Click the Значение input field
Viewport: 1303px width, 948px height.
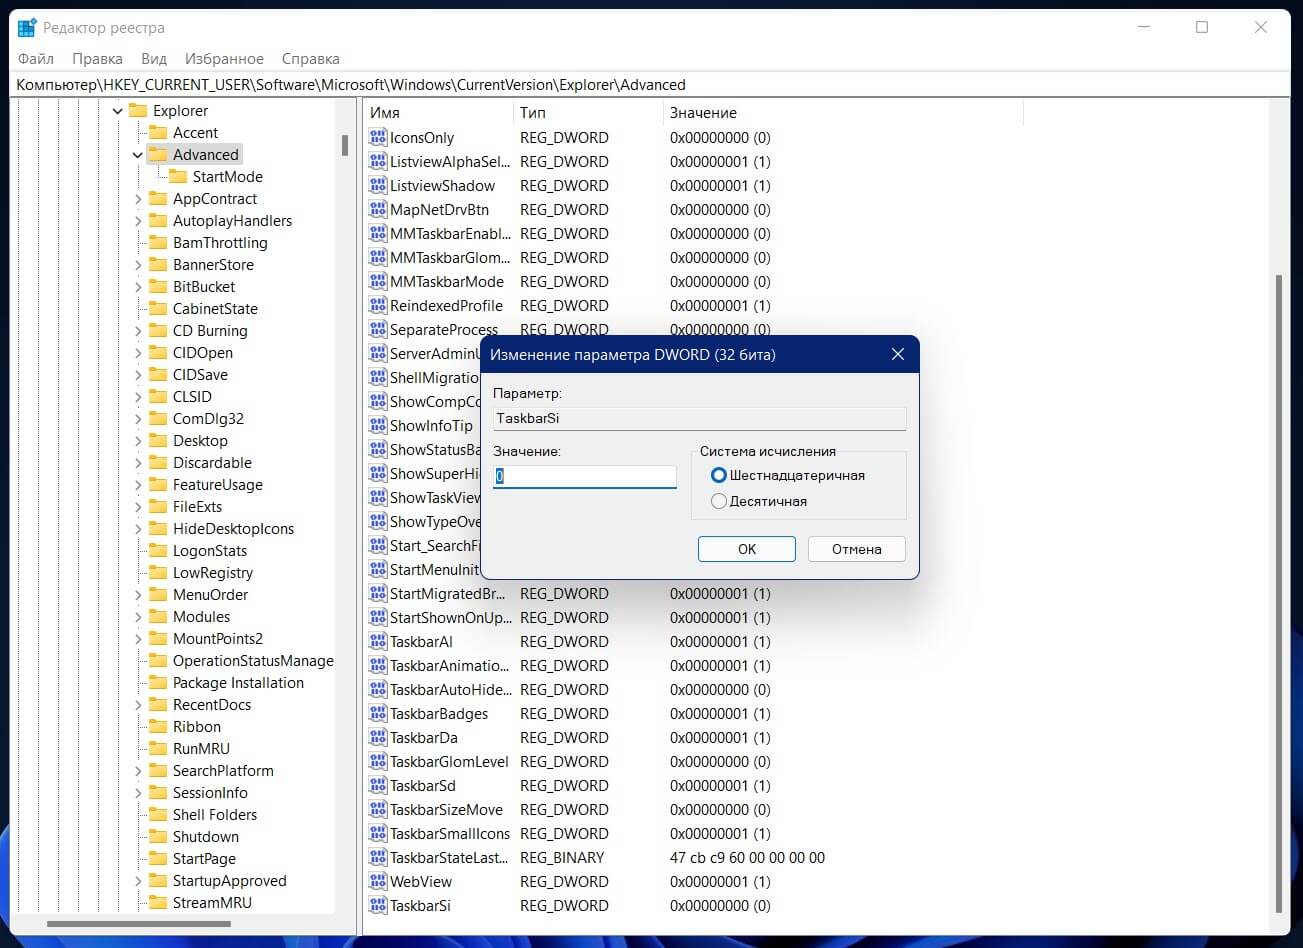[585, 477]
